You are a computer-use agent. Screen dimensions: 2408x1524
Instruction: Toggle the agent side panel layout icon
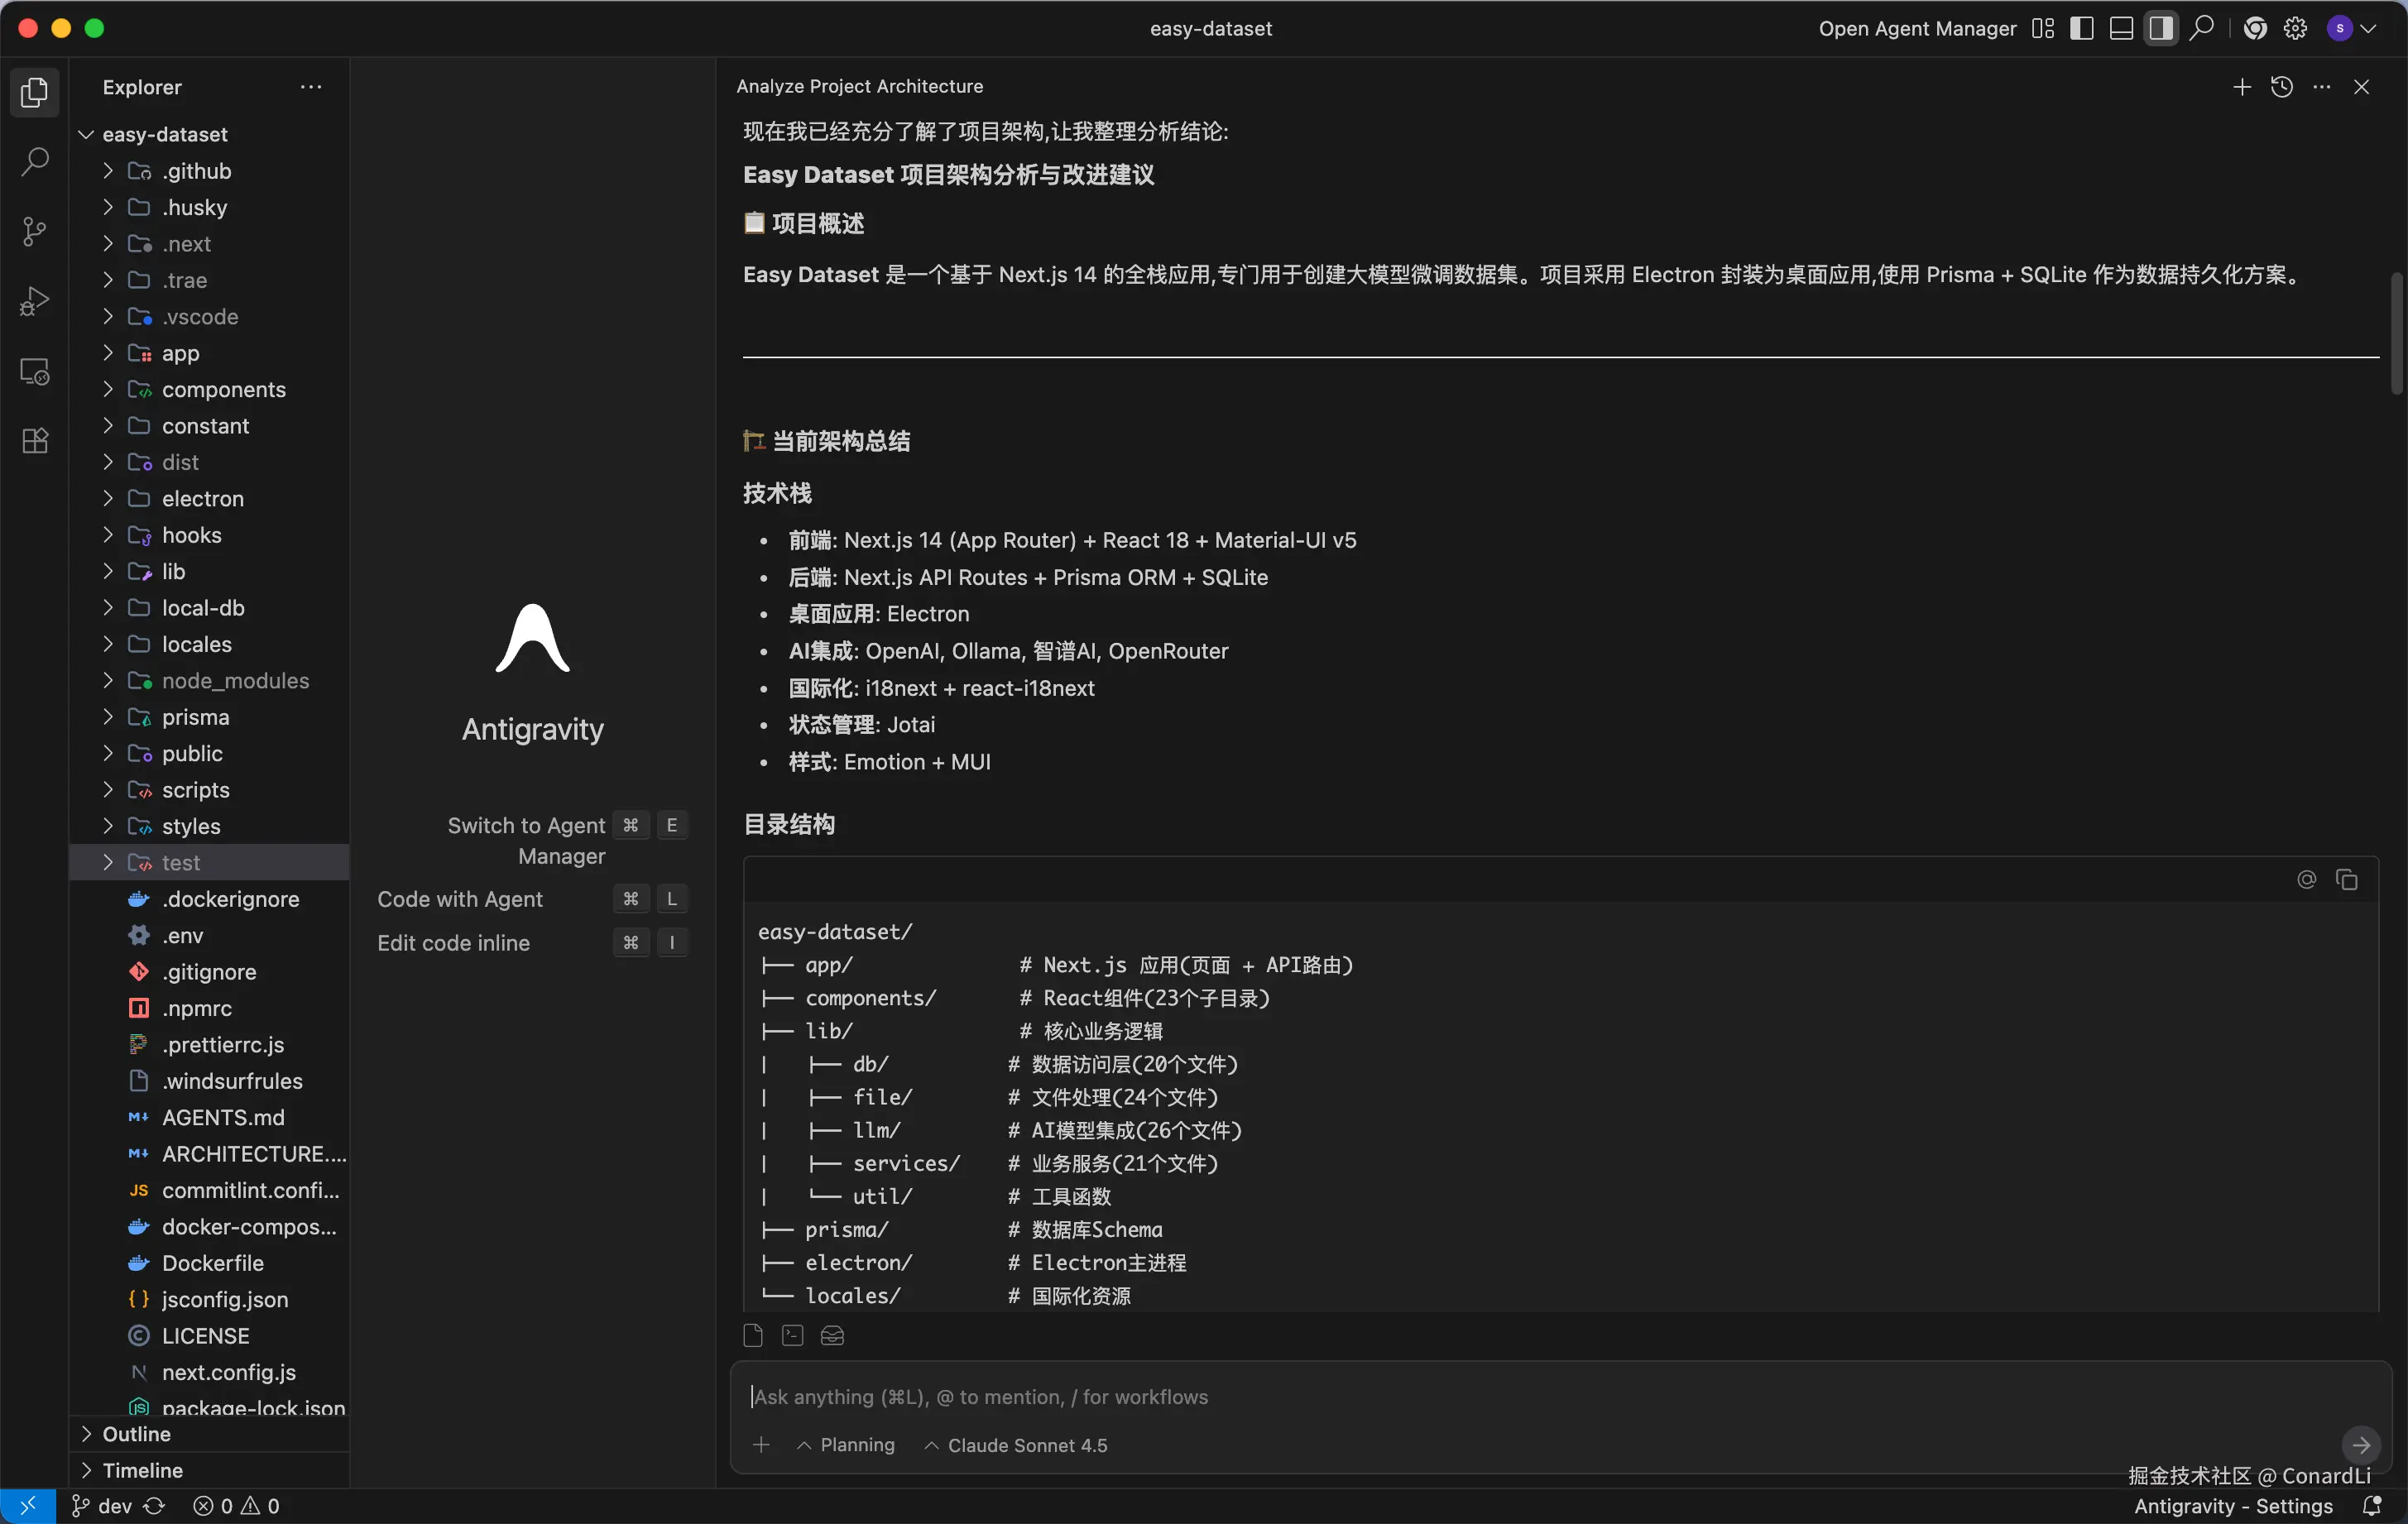(2161, 28)
